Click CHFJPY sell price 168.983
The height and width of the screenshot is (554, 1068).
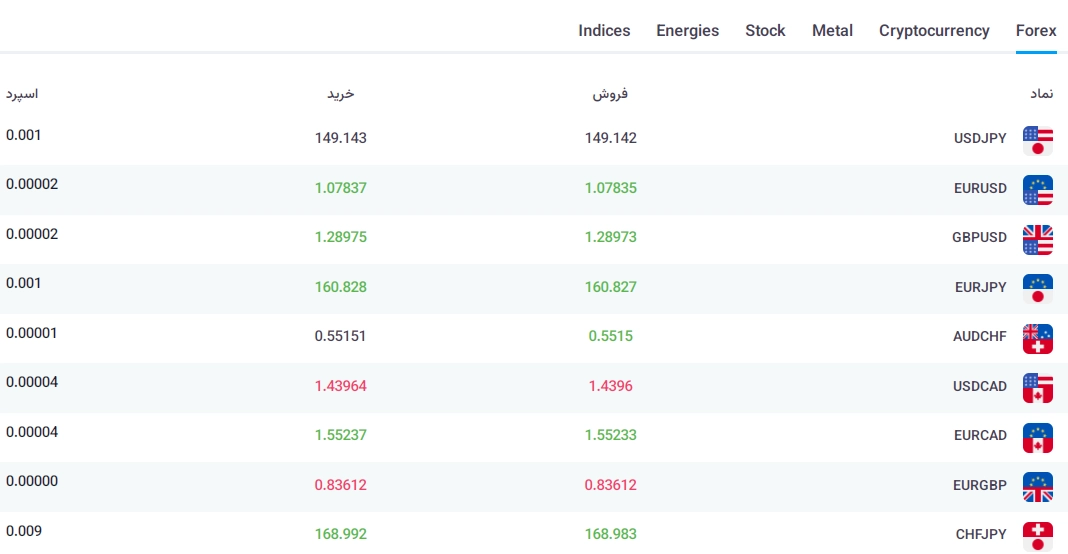pyautogui.click(x=610, y=534)
